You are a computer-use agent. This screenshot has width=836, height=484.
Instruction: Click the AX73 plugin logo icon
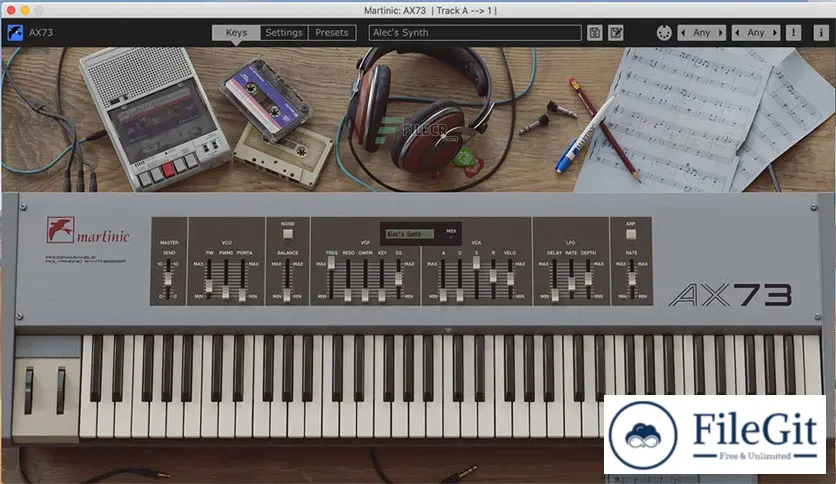point(15,33)
